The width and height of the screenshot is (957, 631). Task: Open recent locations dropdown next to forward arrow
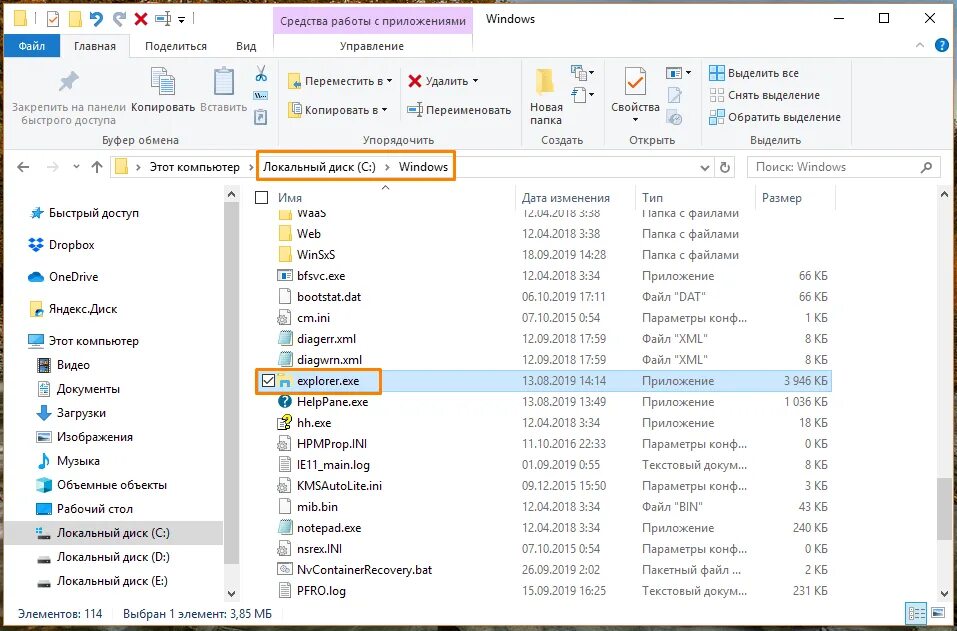point(76,167)
